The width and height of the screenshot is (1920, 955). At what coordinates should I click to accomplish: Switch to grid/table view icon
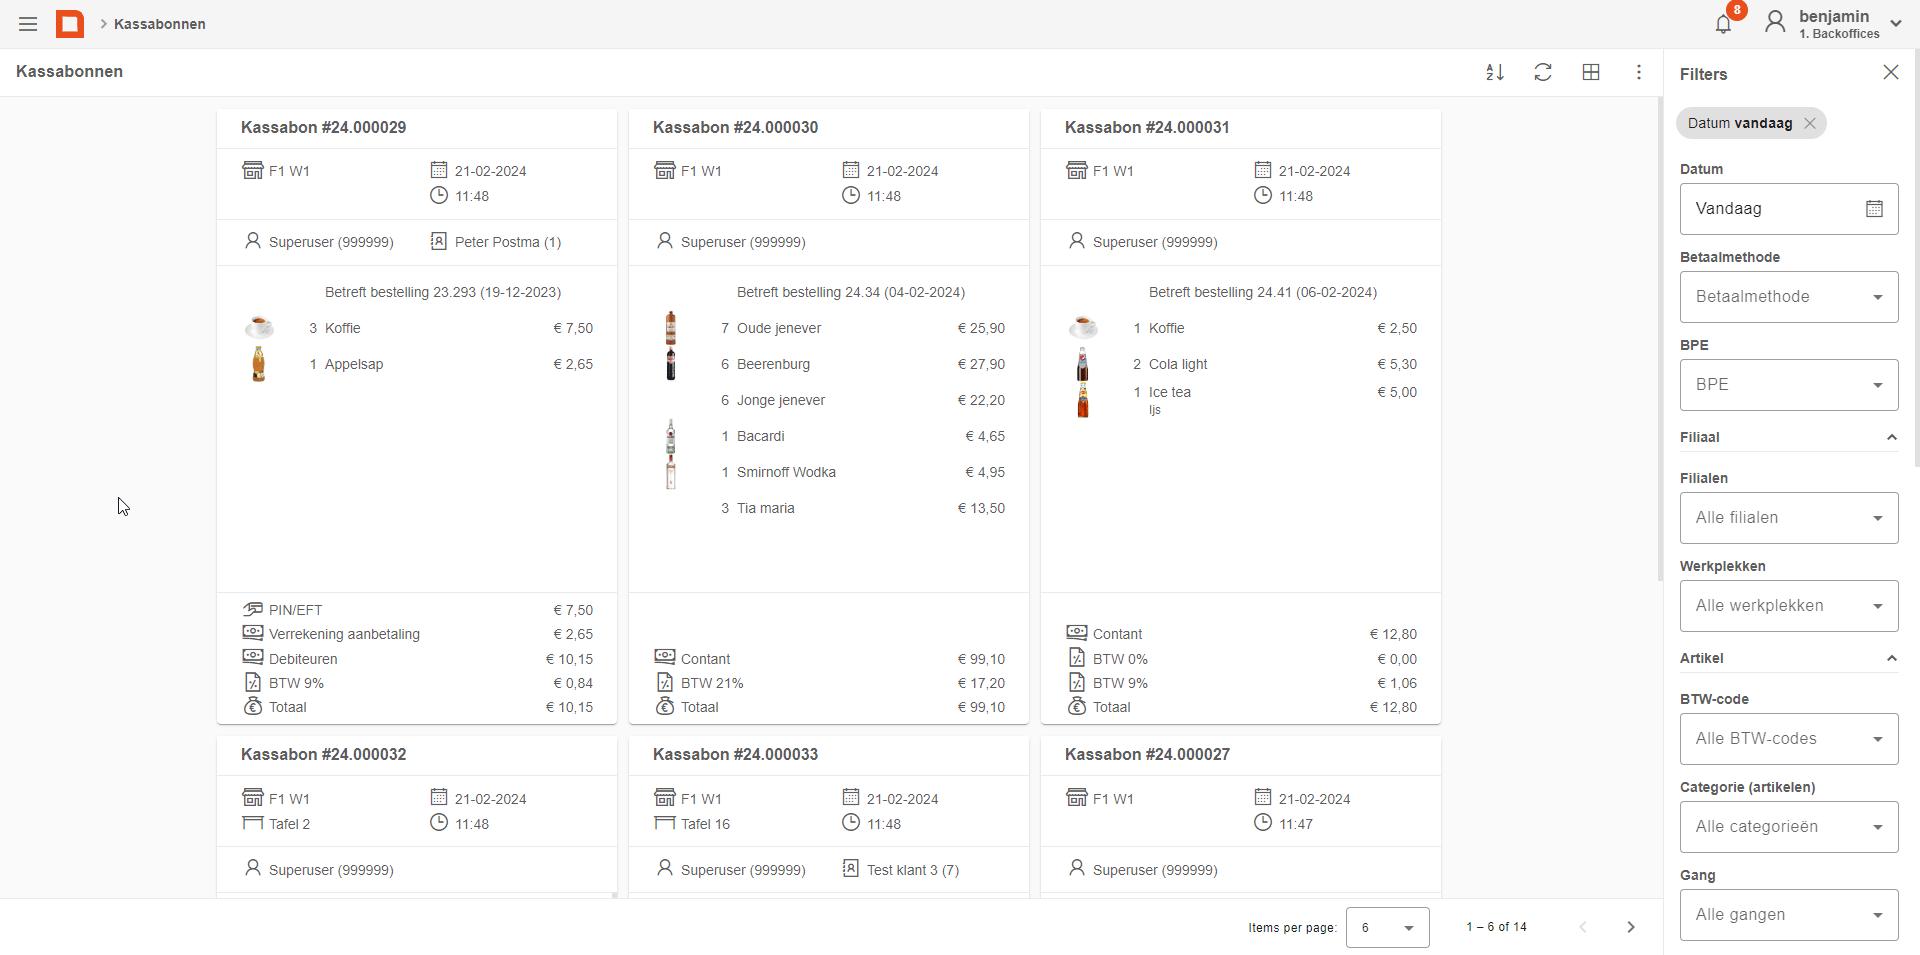[x=1591, y=72]
